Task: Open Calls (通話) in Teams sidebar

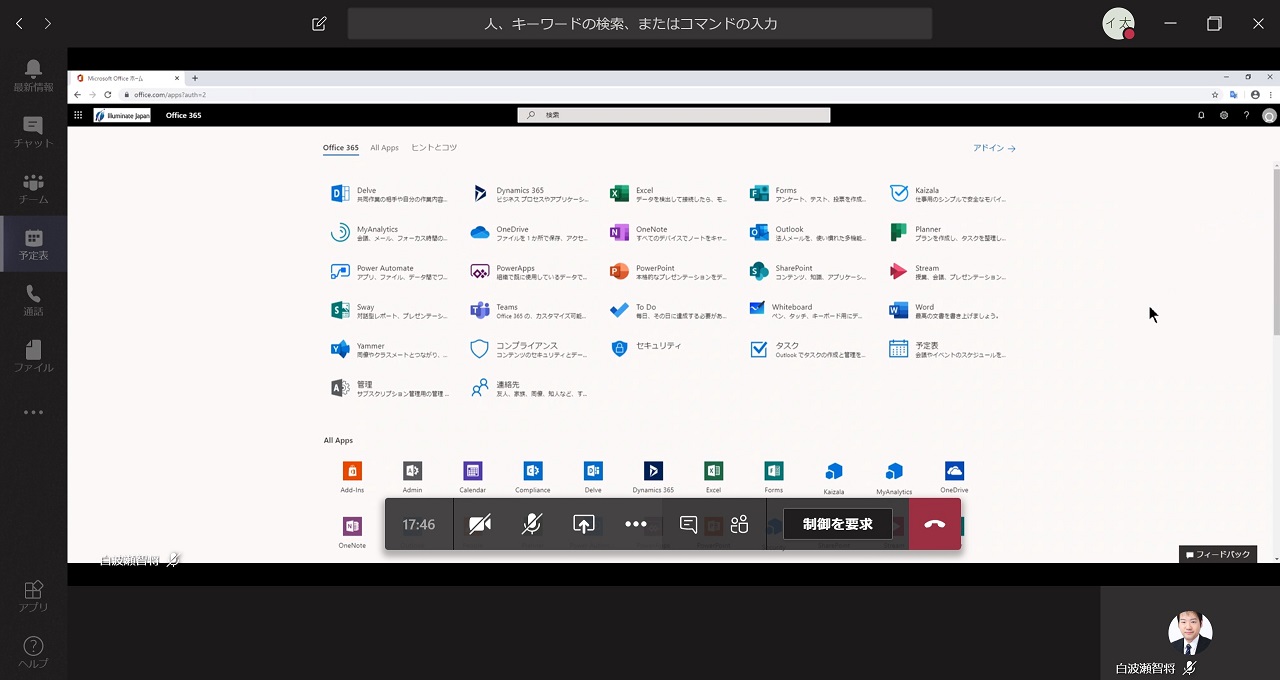Action: [x=33, y=300]
